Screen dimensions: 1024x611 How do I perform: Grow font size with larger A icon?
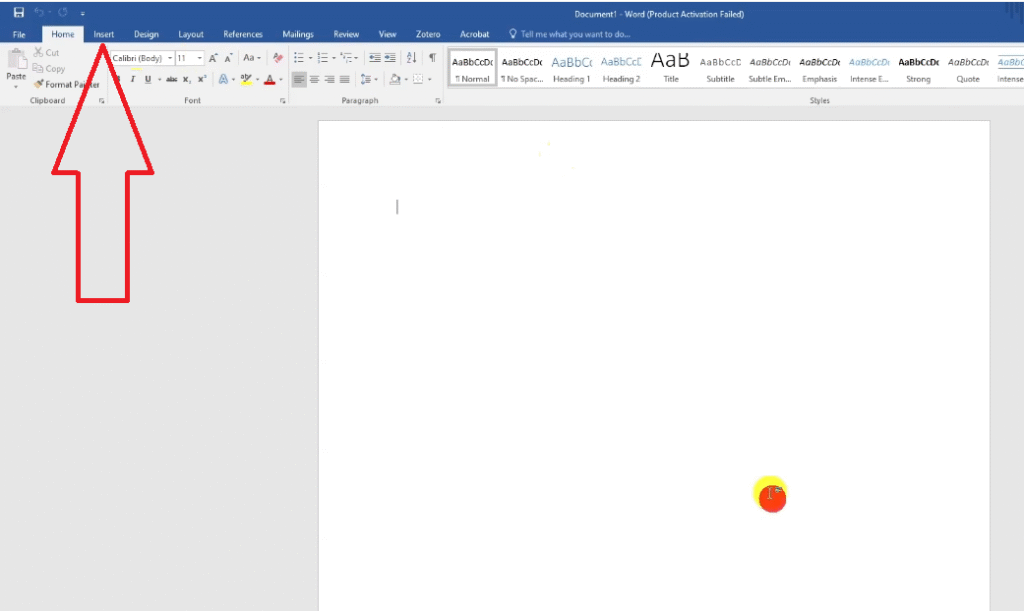coord(213,58)
